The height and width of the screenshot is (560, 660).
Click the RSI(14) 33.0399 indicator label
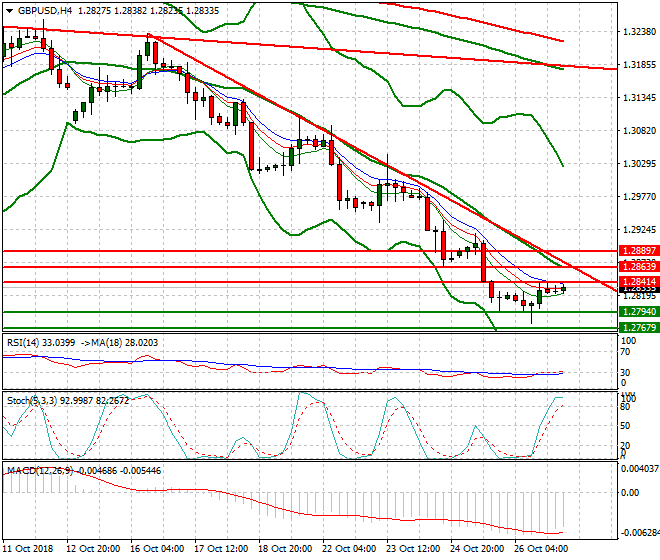click(41, 343)
